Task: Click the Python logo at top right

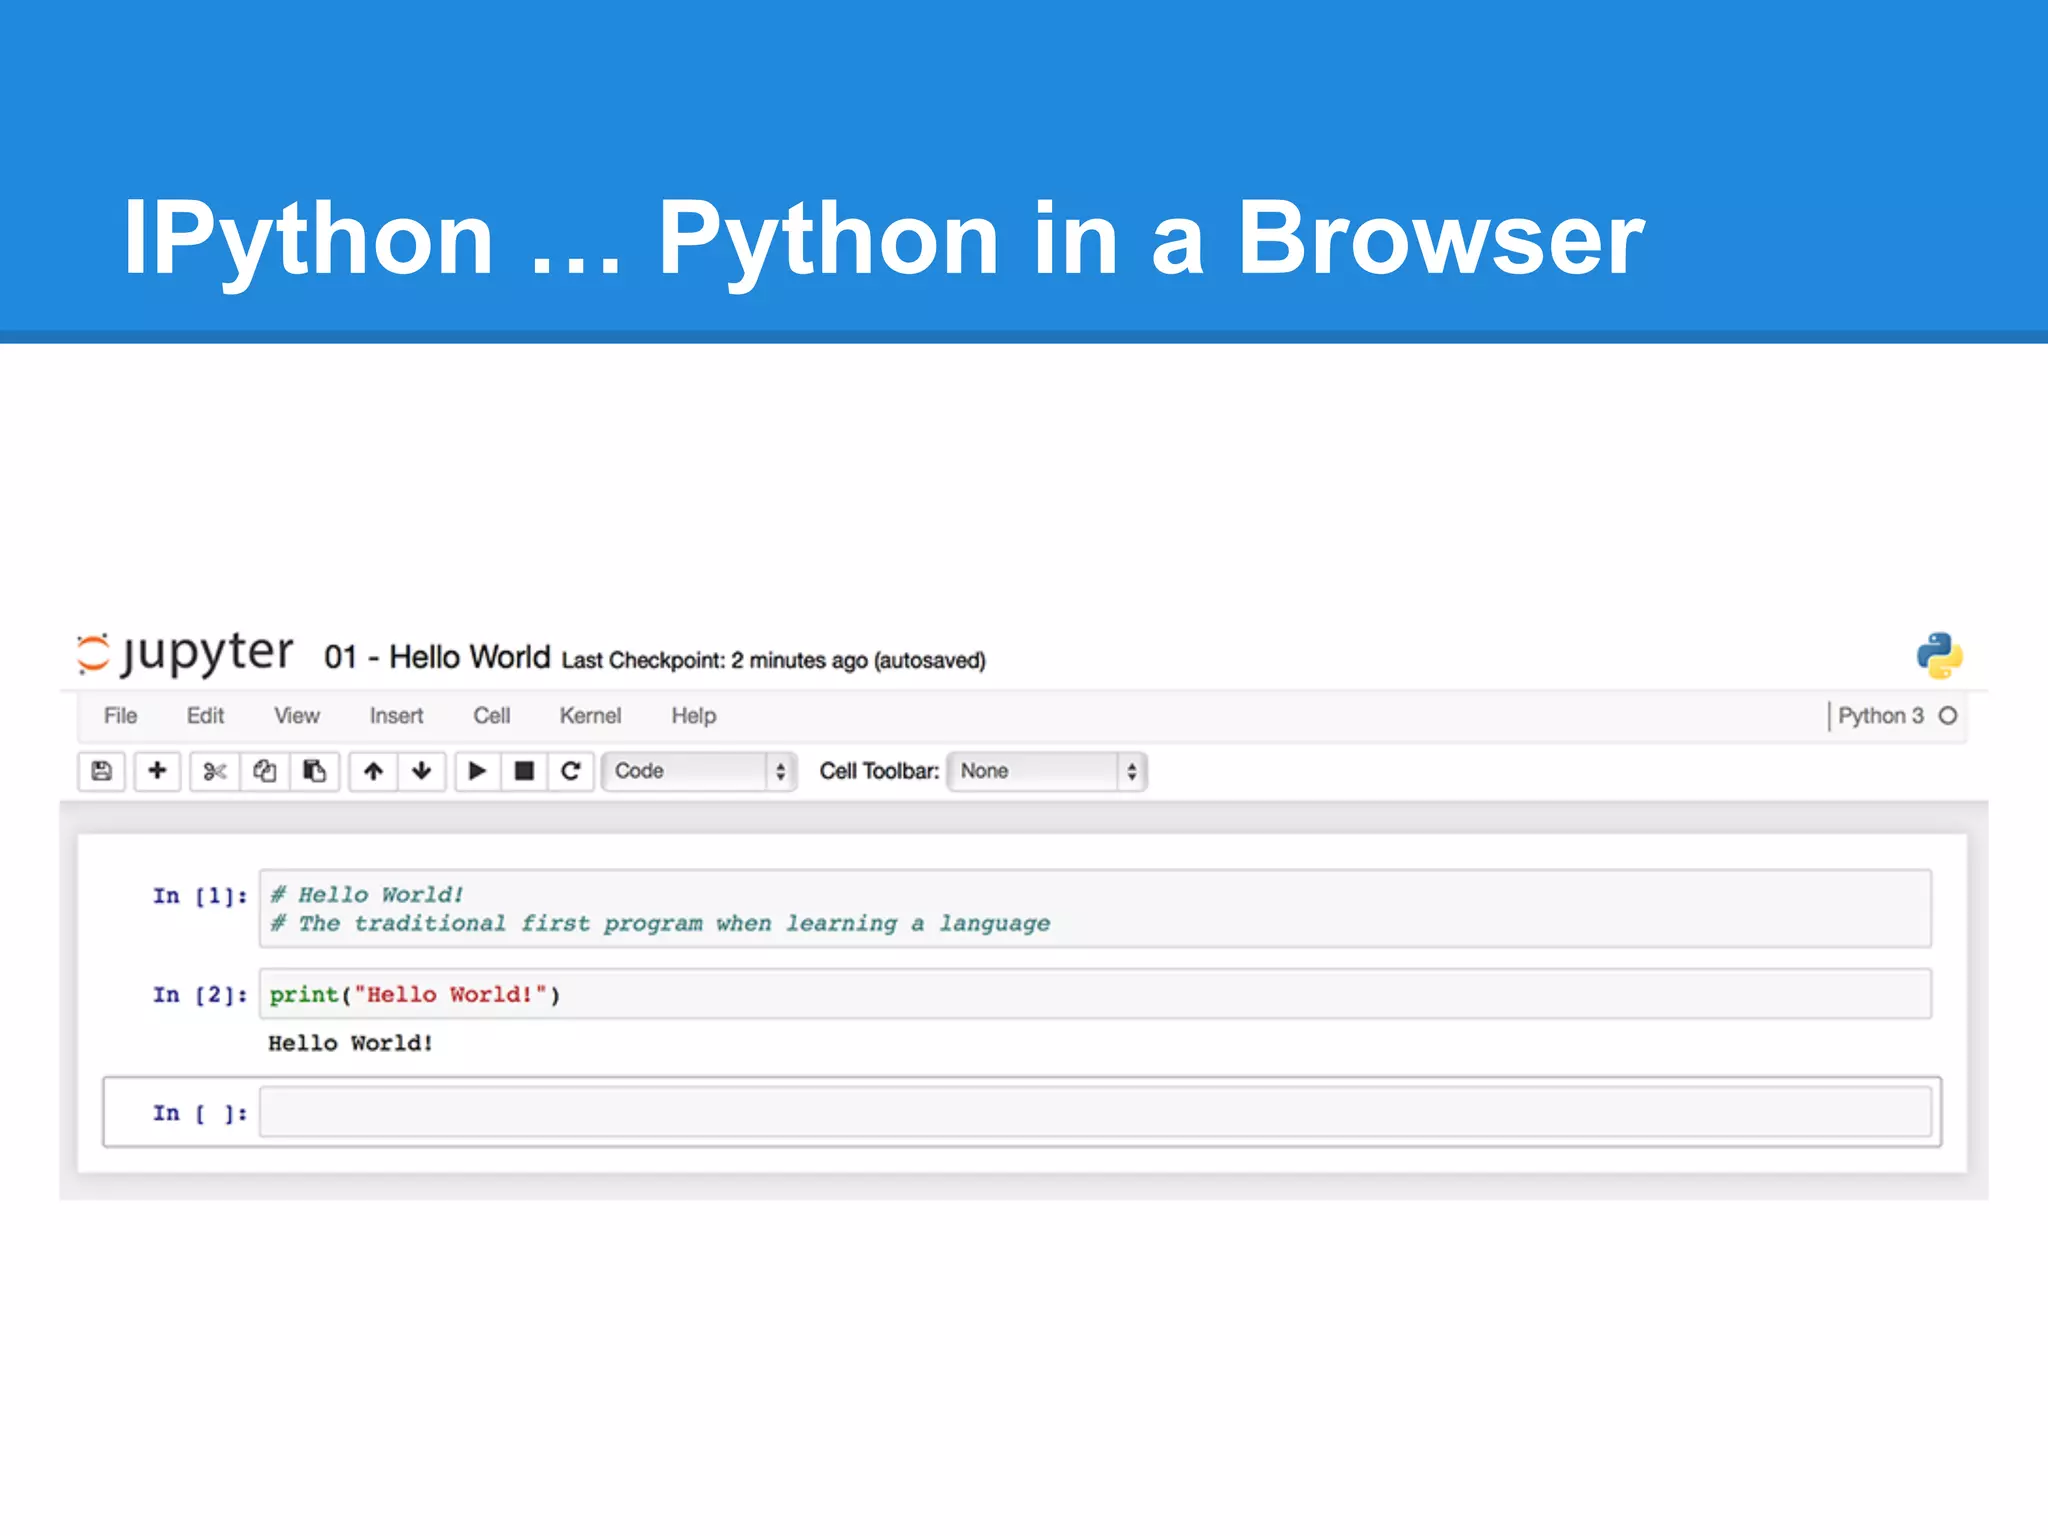Action: pos(1940,656)
